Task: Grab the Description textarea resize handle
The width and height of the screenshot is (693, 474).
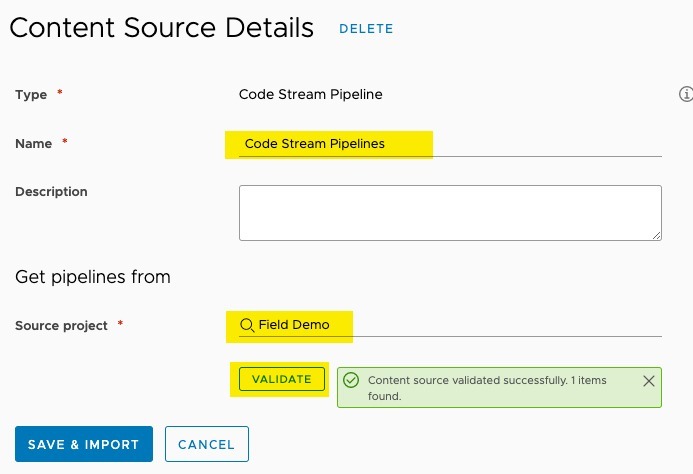Action: [x=657, y=236]
